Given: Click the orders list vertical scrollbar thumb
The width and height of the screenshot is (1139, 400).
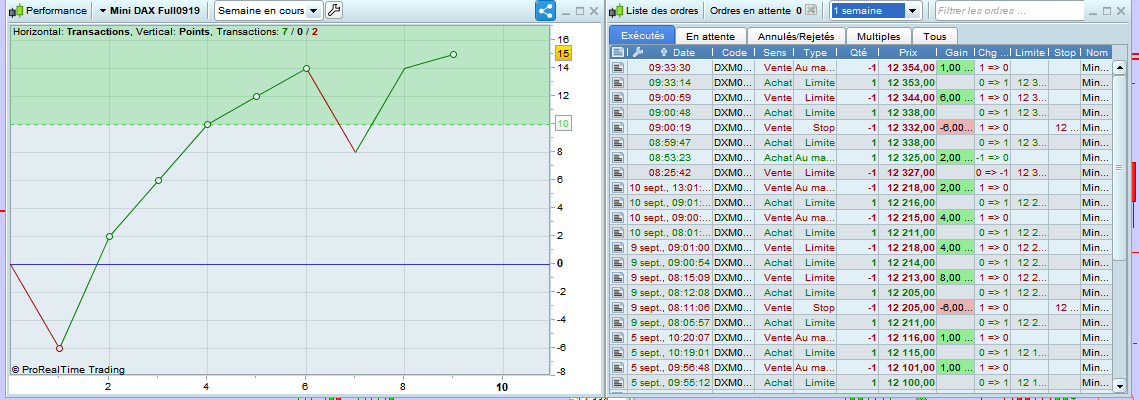Looking at the screenshot, I should (x=1119, y=168).
